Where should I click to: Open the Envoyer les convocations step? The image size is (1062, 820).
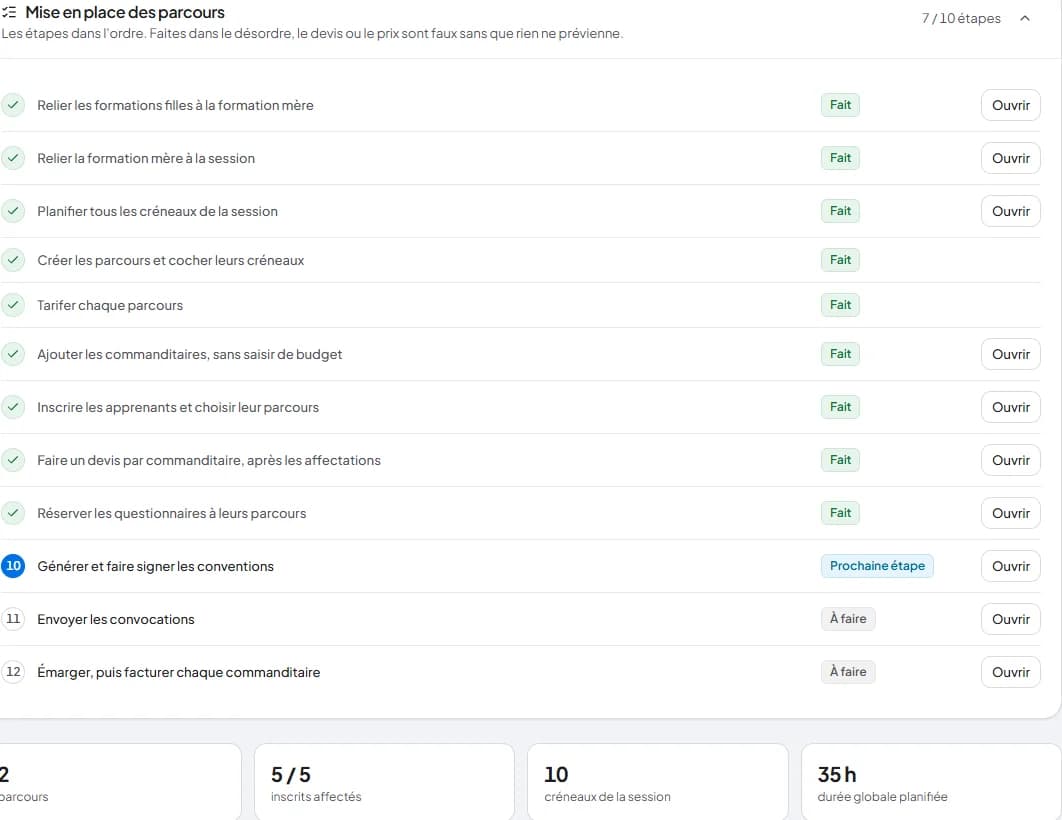click(x=1011, y=619)
